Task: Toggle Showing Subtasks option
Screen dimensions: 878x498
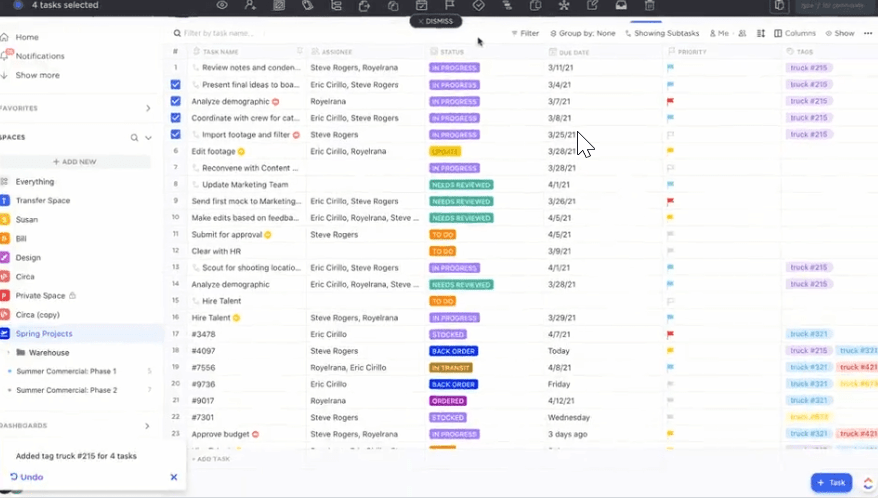Action: (662, 33)
